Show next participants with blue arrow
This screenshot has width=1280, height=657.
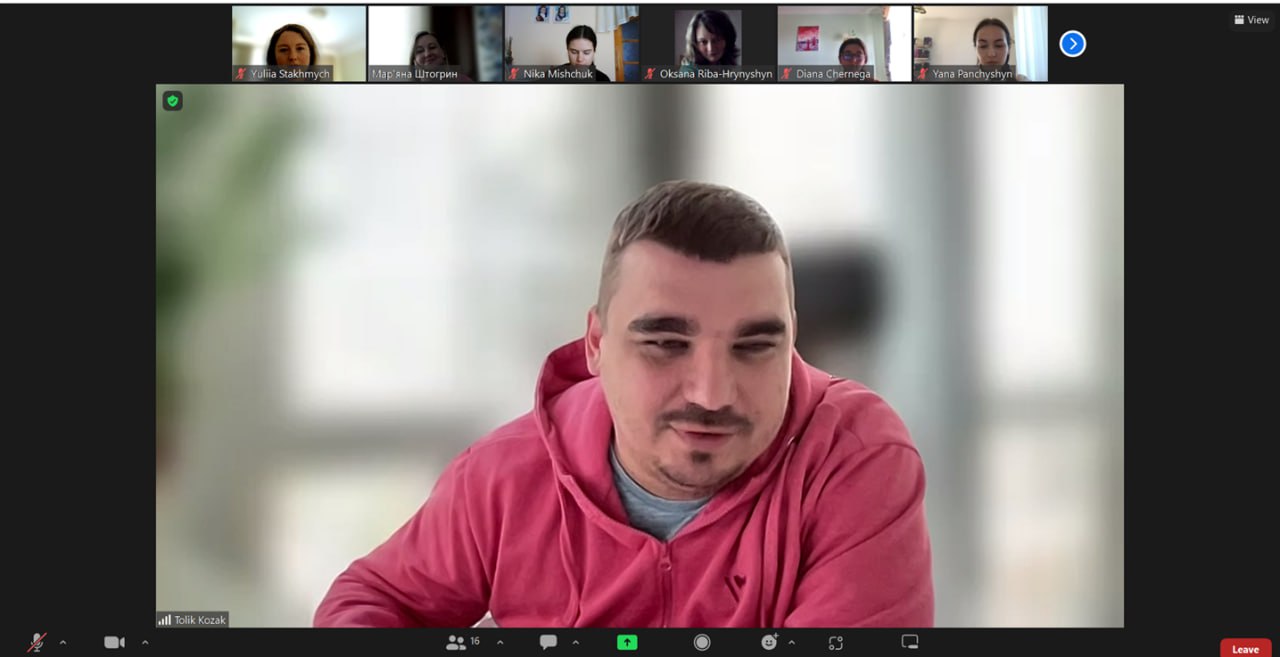point(1072,44)
